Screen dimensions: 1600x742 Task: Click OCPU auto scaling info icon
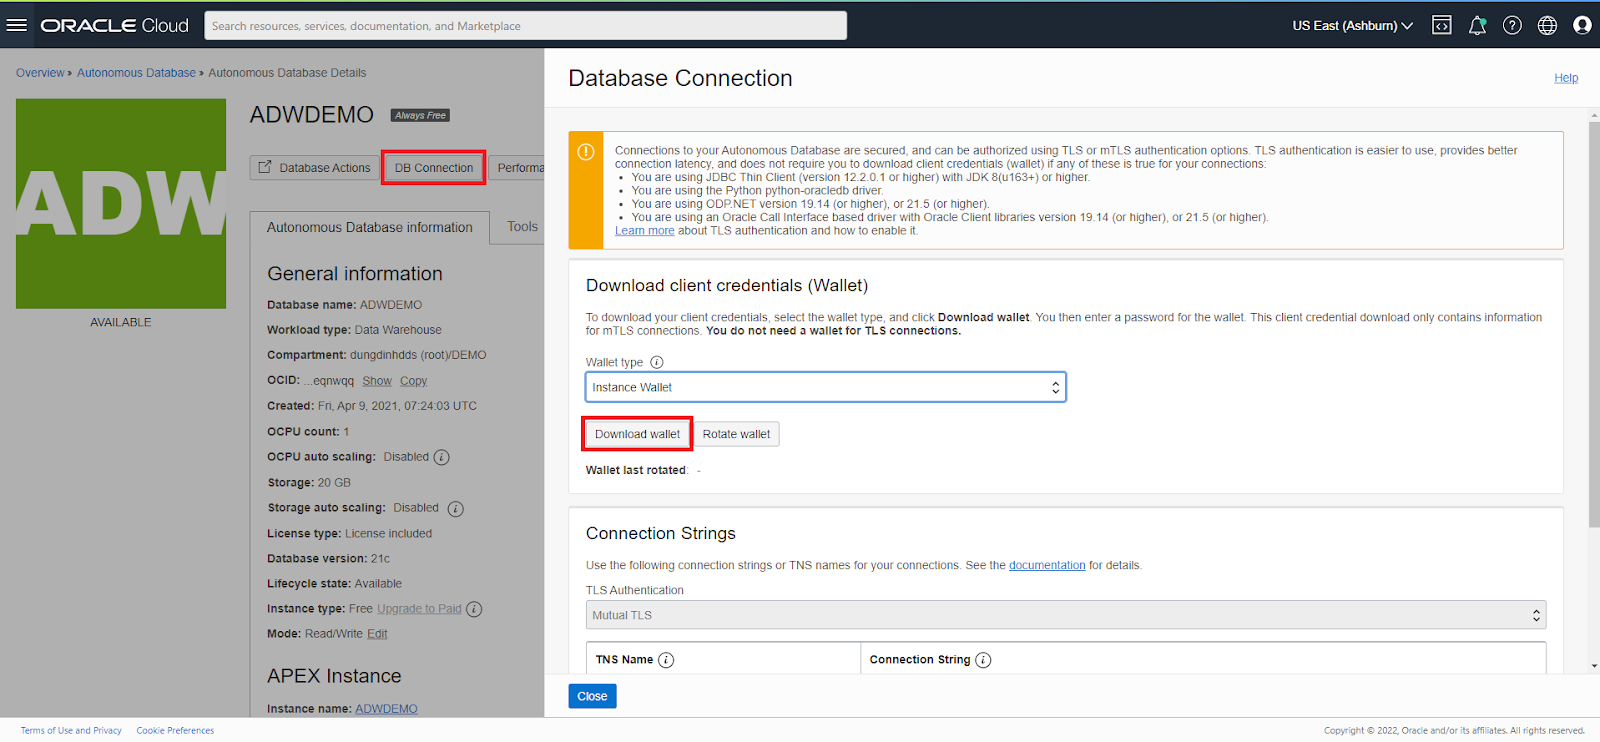[x=442, y=457]
